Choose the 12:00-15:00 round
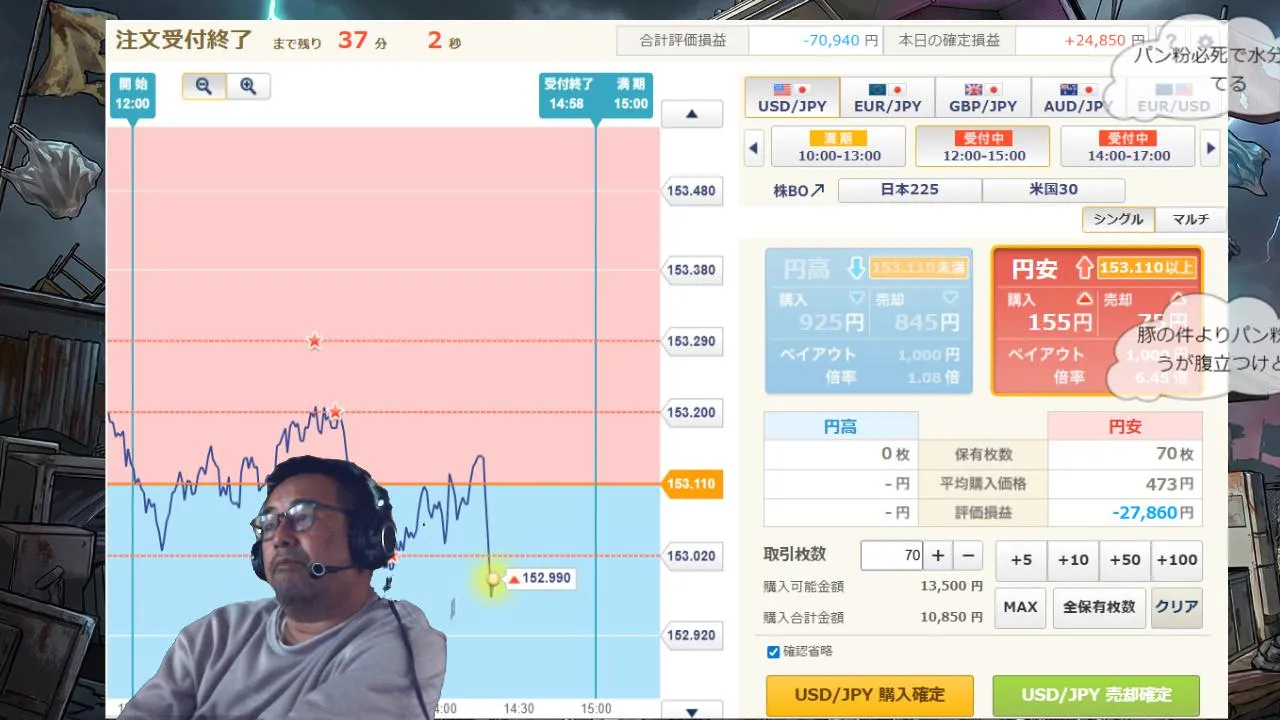 (x=983, y=146)
